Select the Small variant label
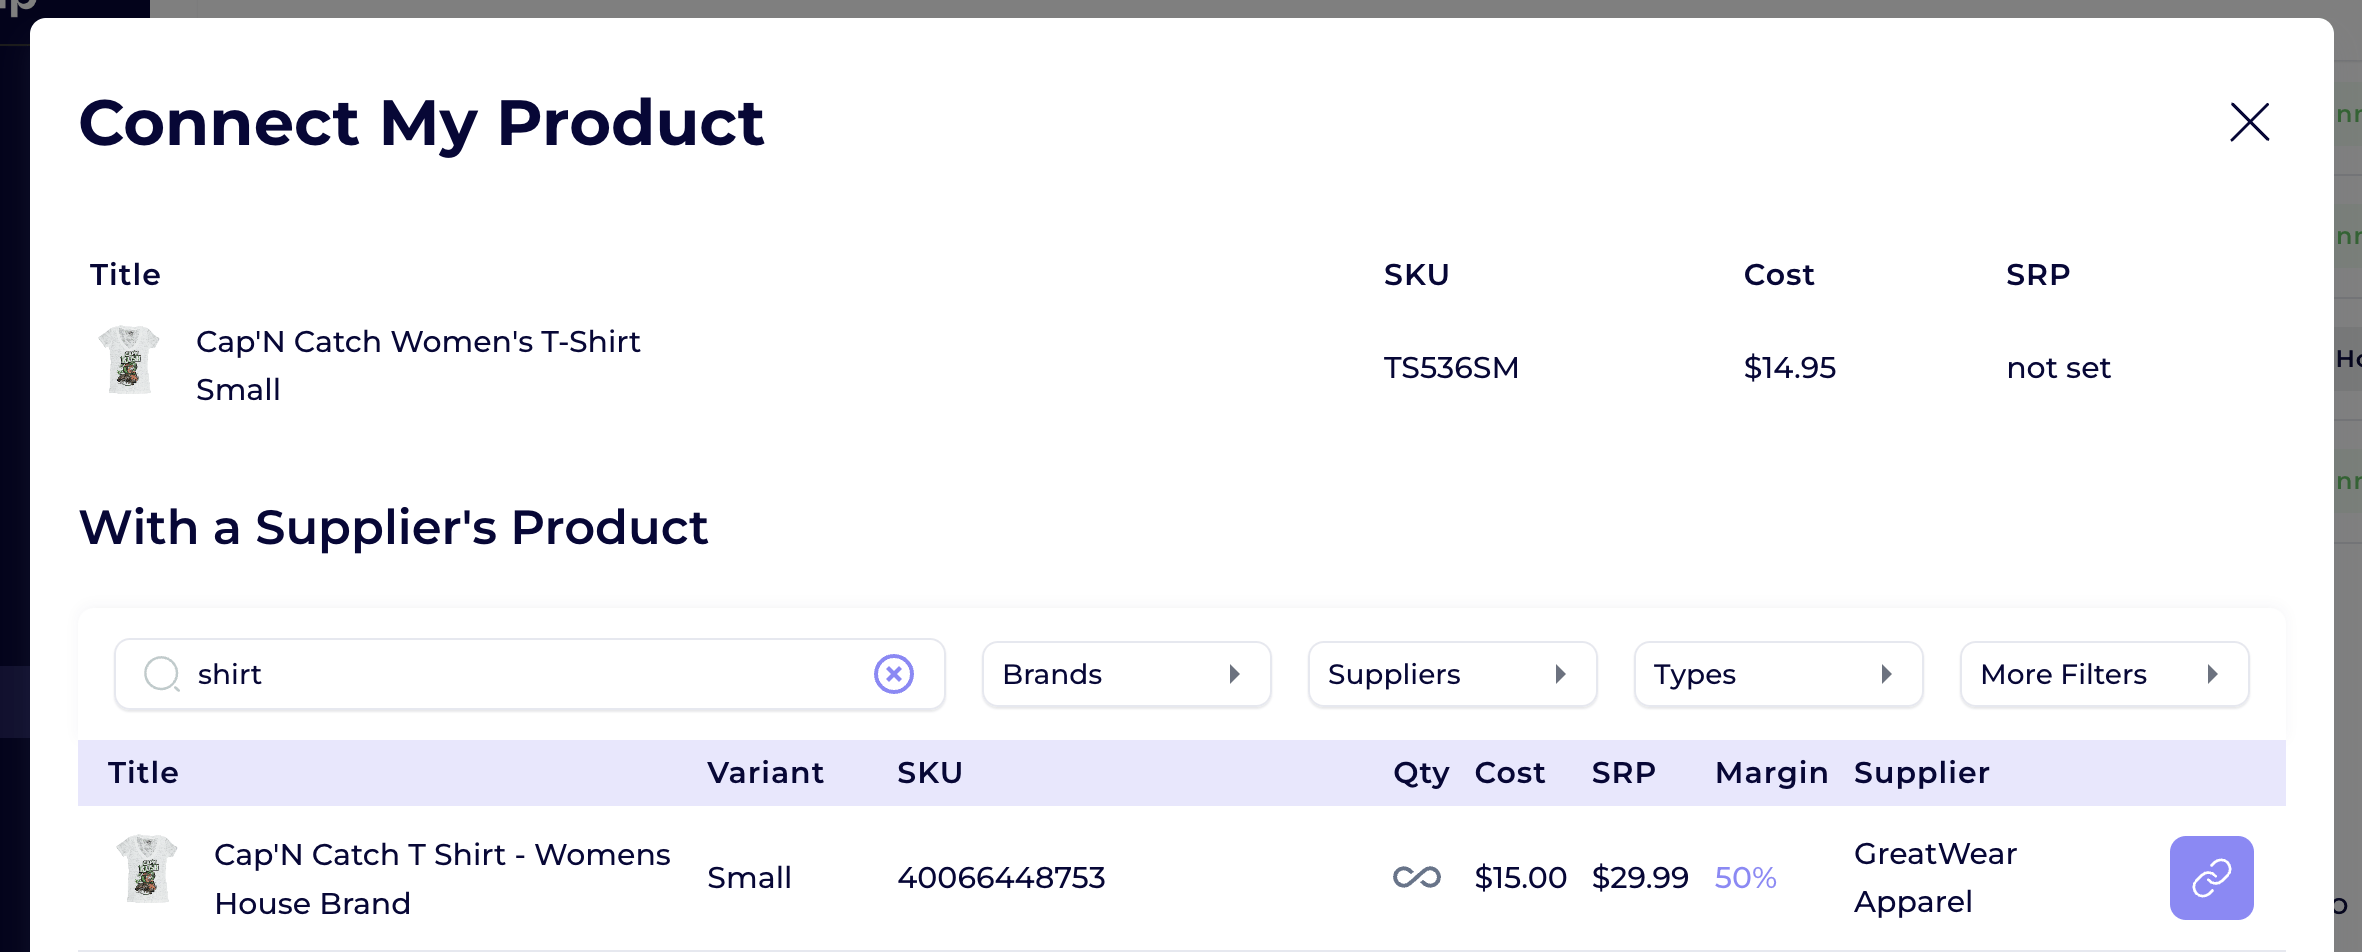This screenshot has height=952, width=2362. tap(749, 877)
